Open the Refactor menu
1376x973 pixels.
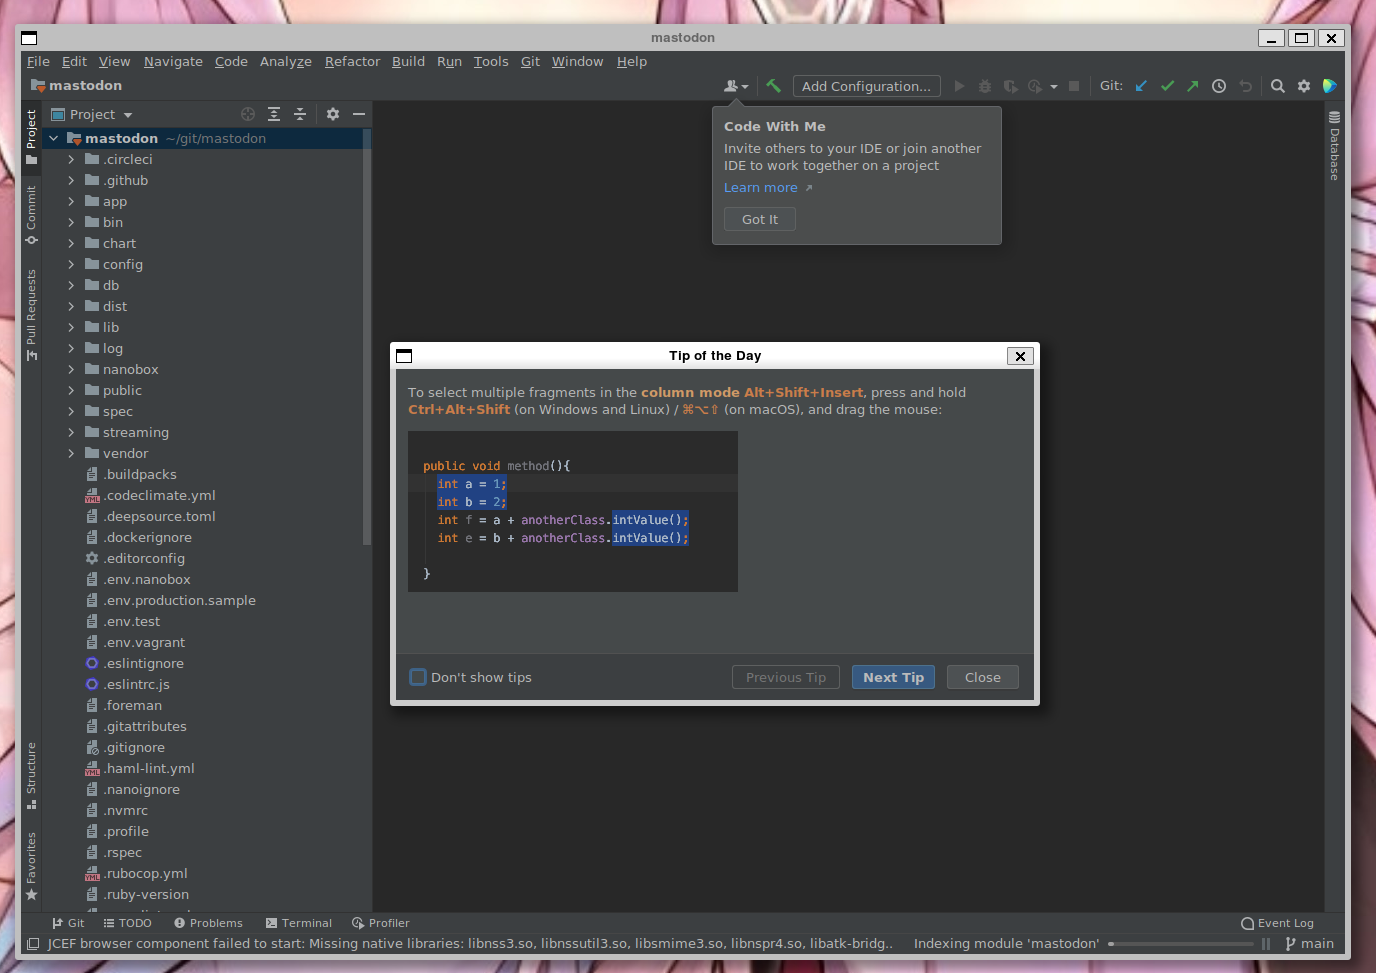coord(352,61)
